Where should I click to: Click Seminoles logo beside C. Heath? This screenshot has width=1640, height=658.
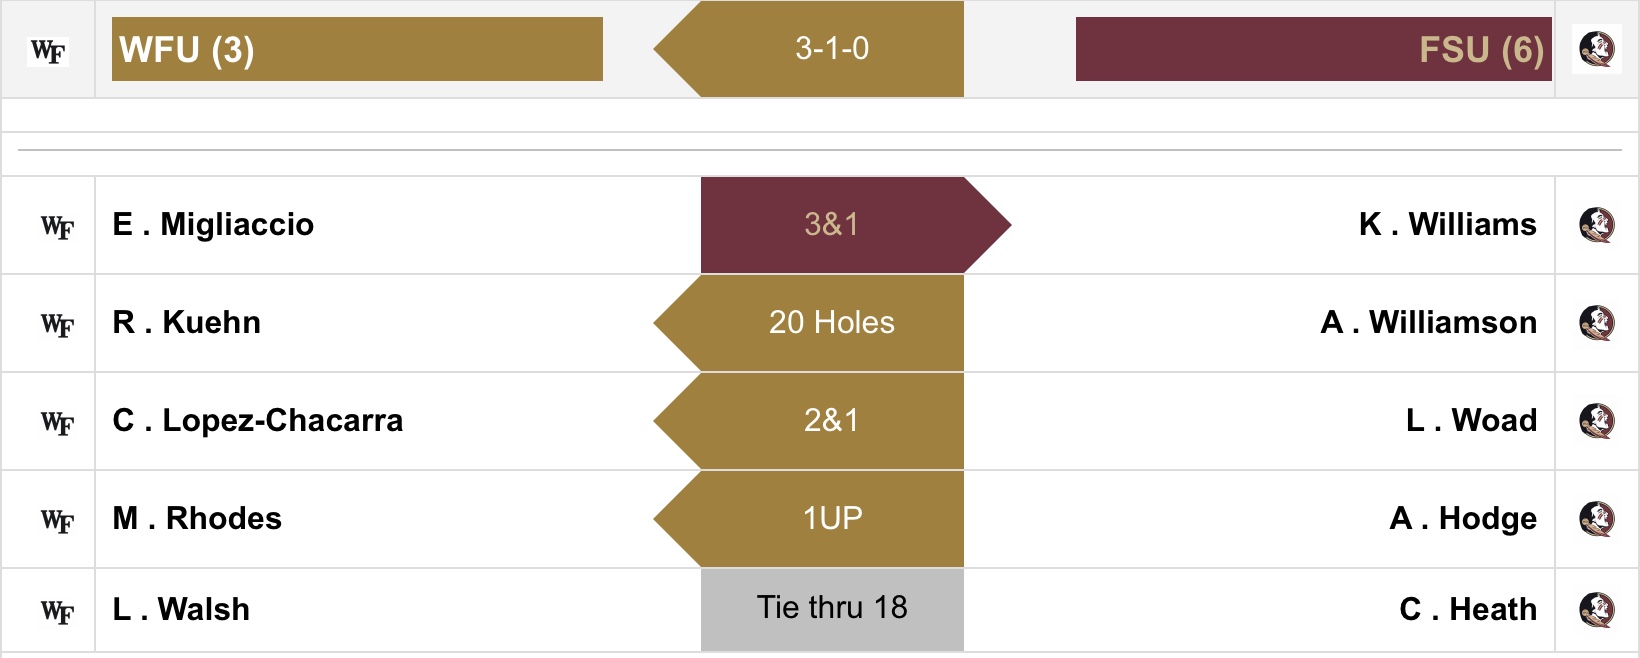1597,609
